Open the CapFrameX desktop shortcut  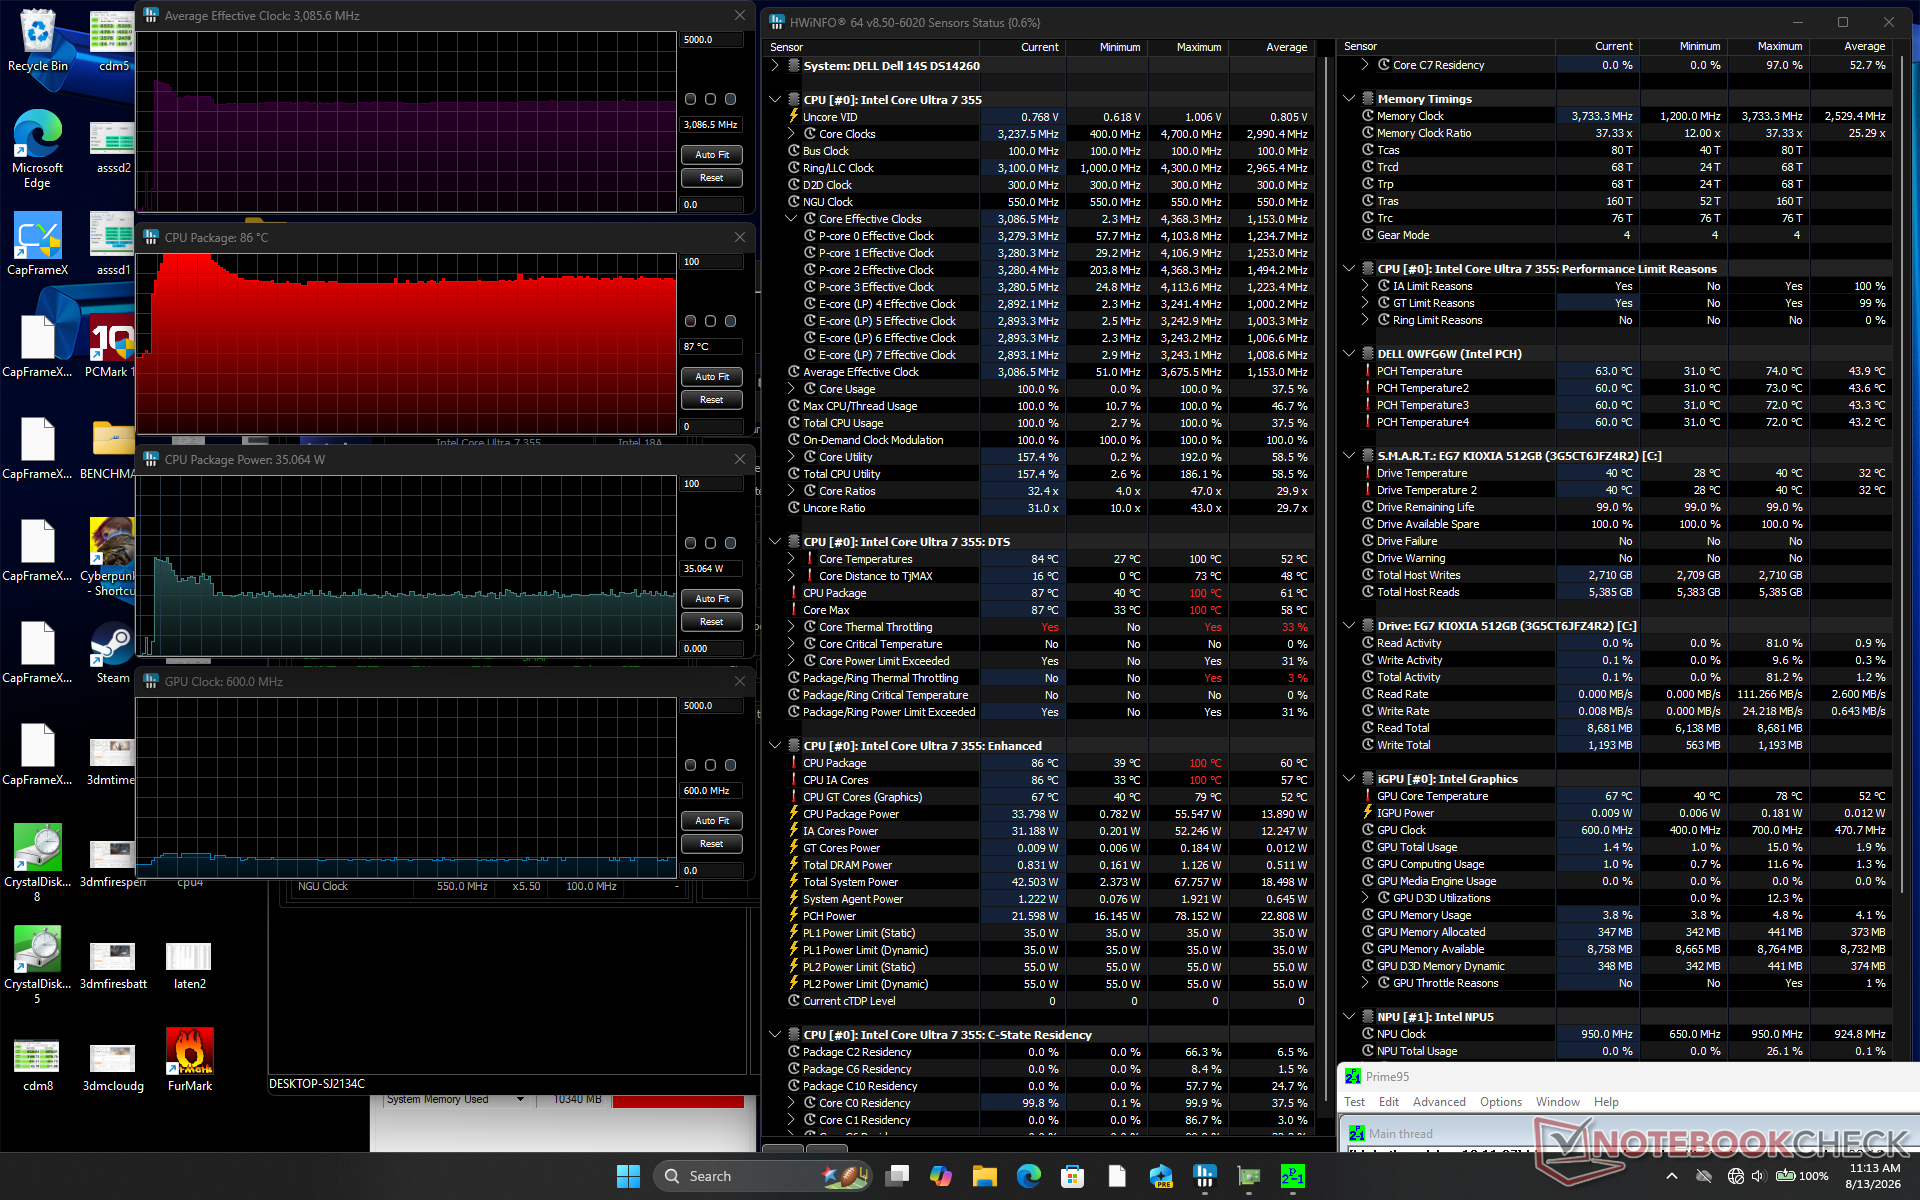[x=38, y=244]
